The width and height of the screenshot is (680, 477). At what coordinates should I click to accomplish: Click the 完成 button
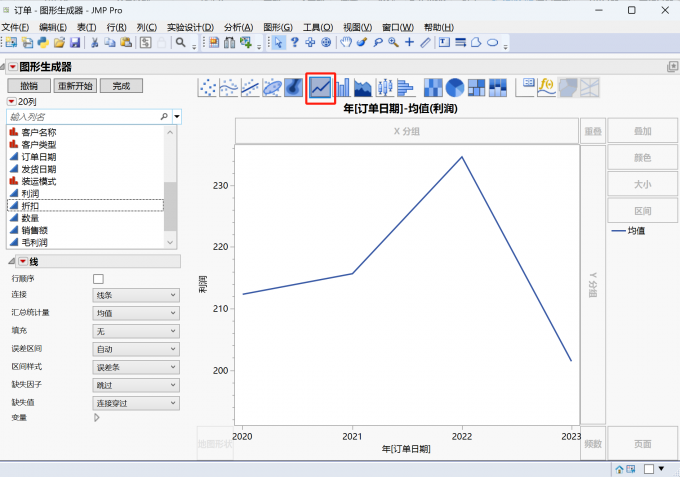tap(122, 86)
